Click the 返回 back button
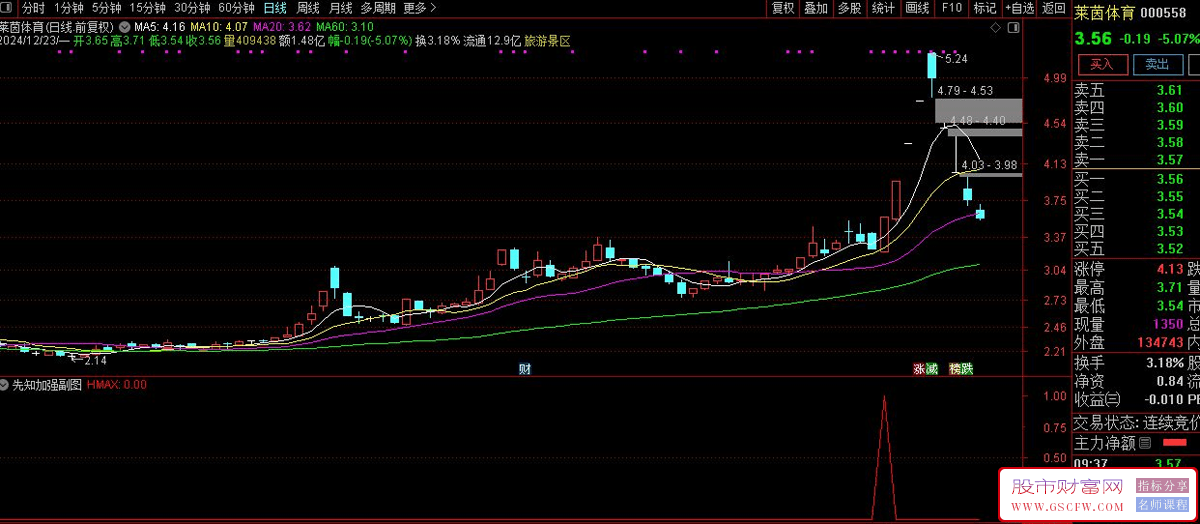The image size is (1200, 524). pos(1054,8)
